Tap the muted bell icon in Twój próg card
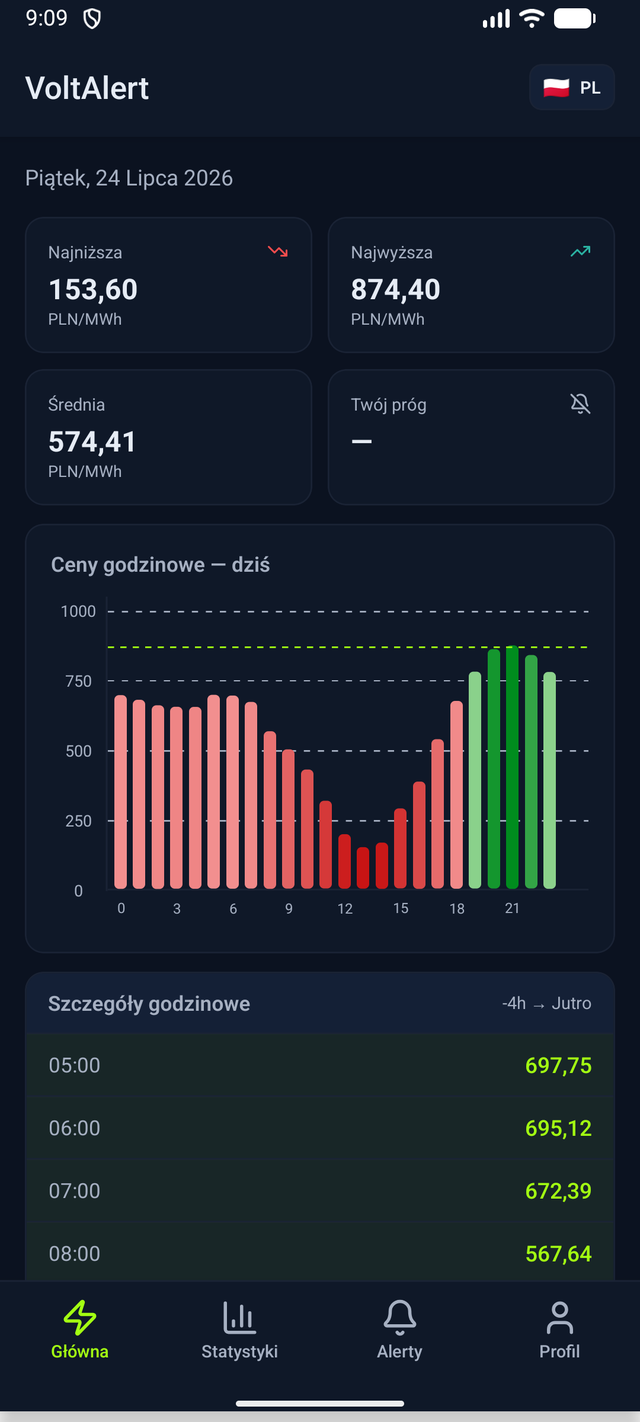Image resolution: width=640 pixels, height=1422 pixels. point(580,404)
